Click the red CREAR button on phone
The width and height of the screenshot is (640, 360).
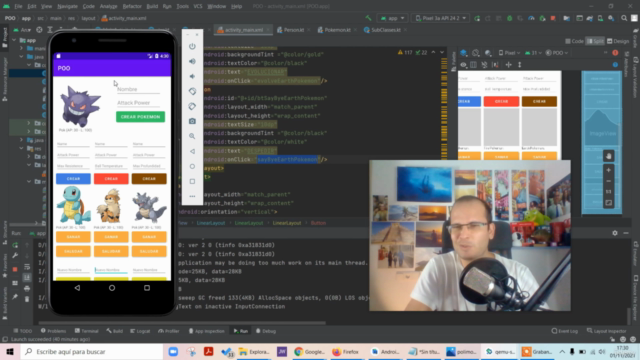[x=111, y=179]
